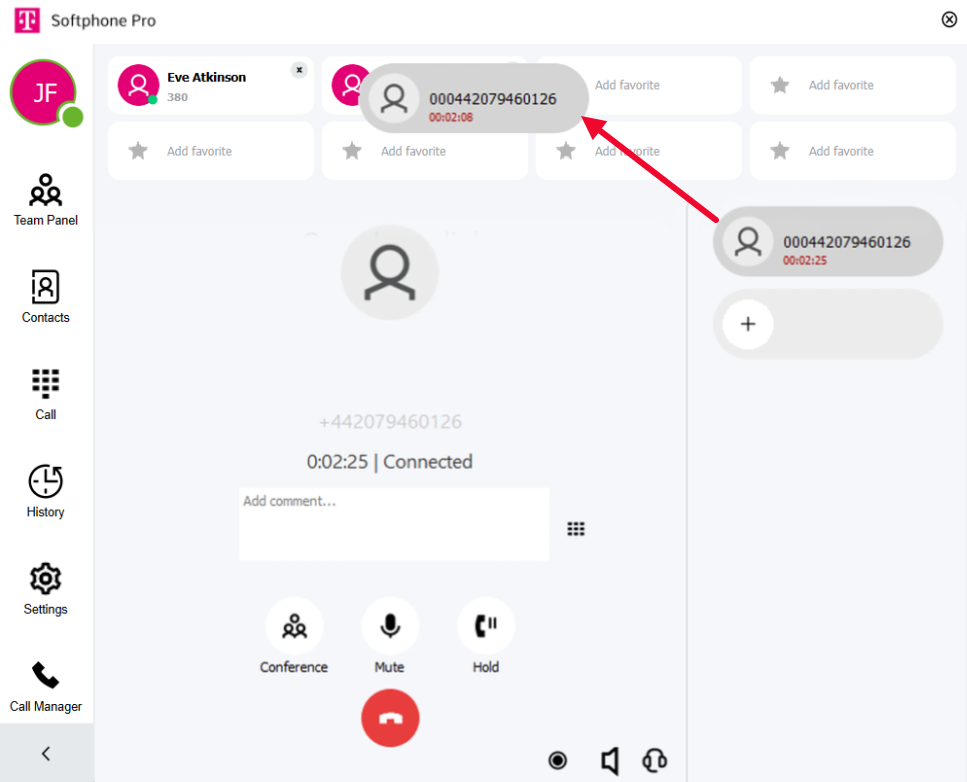The image size is (967, 782).
Task: Open headset device selection
Action: coord(655,760)
